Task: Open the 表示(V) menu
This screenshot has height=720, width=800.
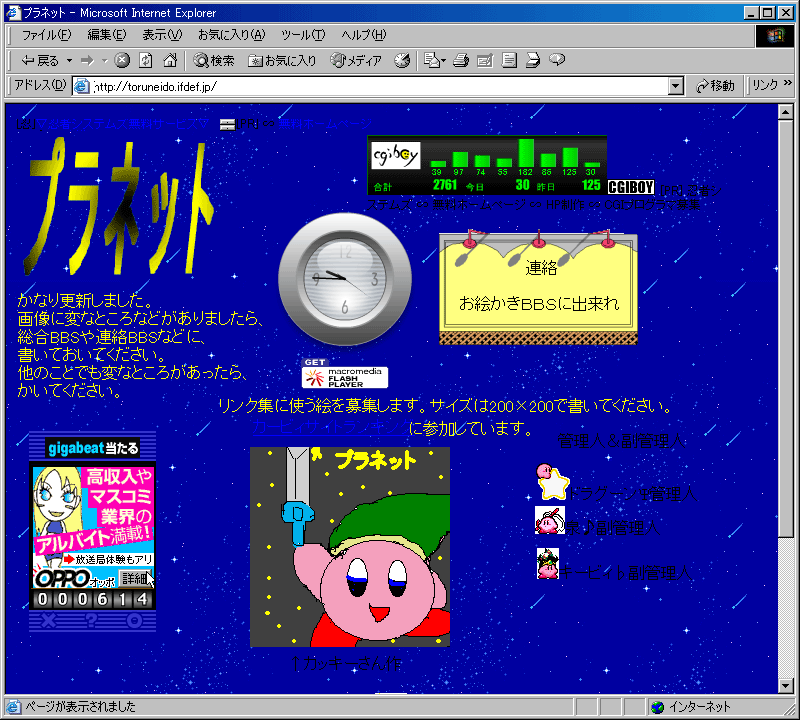Action: tap(162, 35)
